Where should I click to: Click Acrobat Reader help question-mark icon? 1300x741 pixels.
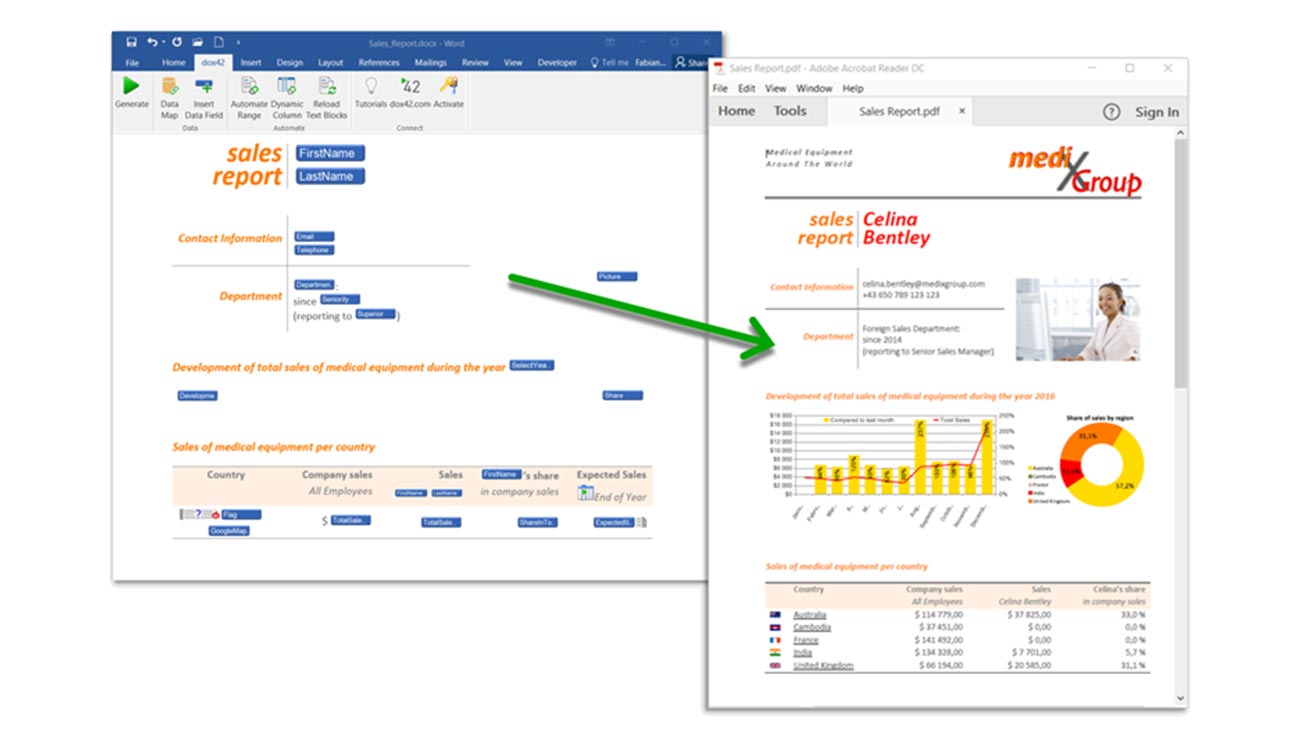pyautogui.click(x=1111, y=112)
